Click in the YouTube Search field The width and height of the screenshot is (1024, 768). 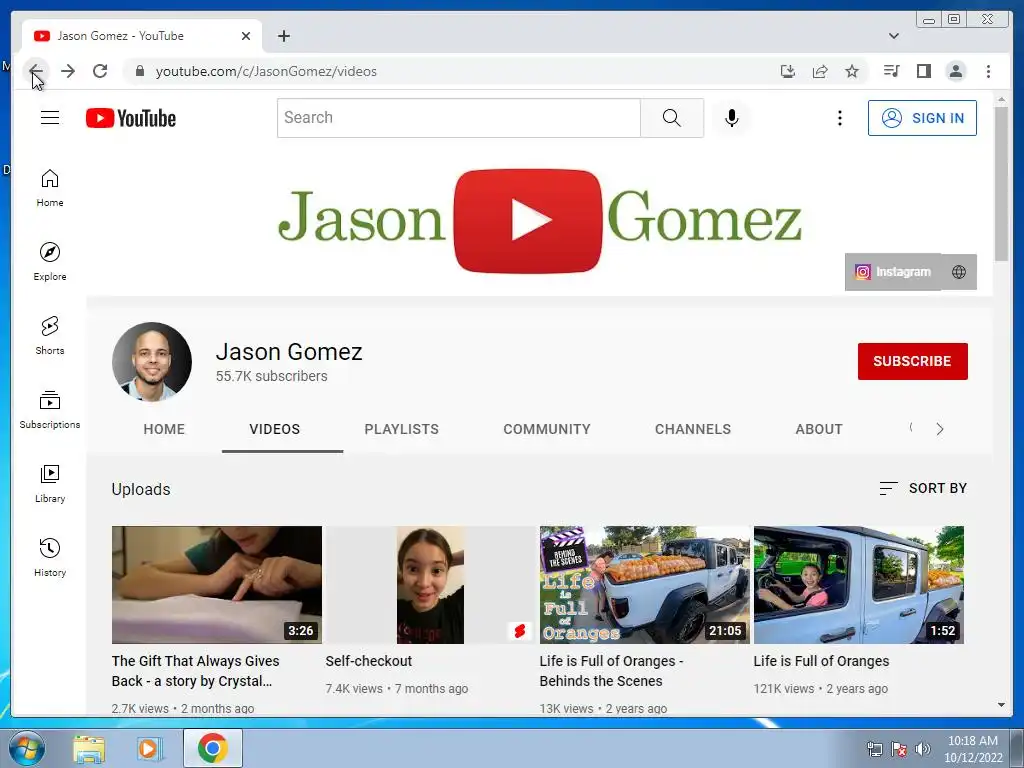tap(458, 118)
